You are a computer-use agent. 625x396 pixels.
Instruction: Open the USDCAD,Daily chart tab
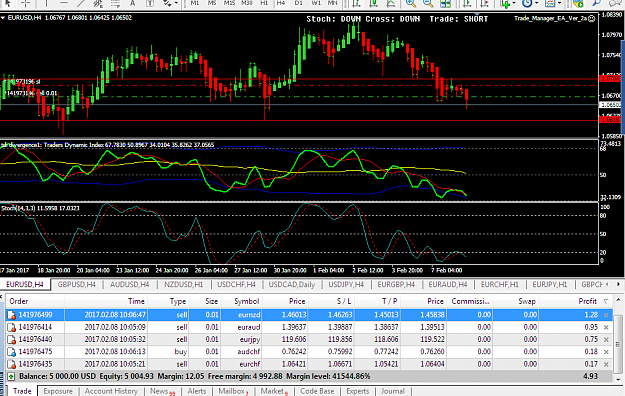coord(292,284)
